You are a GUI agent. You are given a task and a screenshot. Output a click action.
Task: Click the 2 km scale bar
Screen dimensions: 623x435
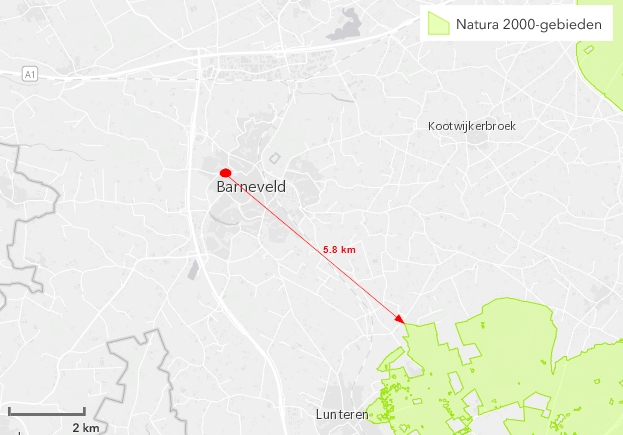click(x=47, y=412)
